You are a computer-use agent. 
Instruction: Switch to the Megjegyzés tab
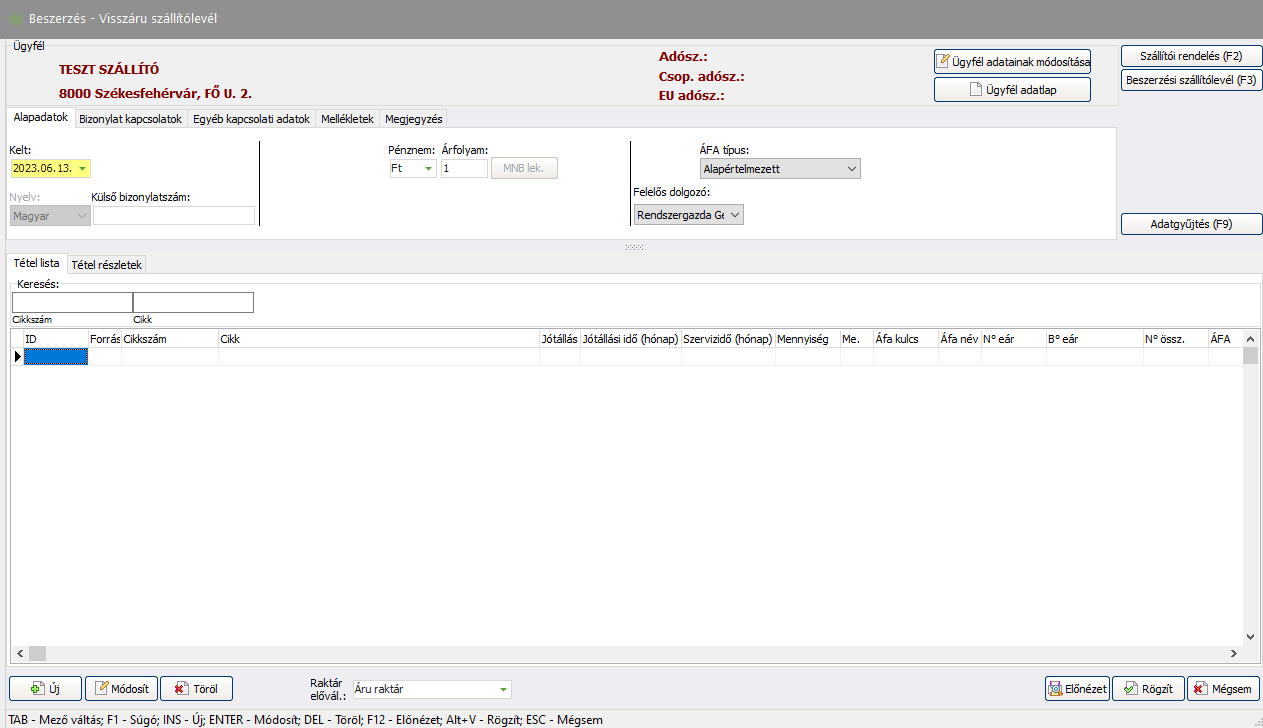tap(413, 119)
